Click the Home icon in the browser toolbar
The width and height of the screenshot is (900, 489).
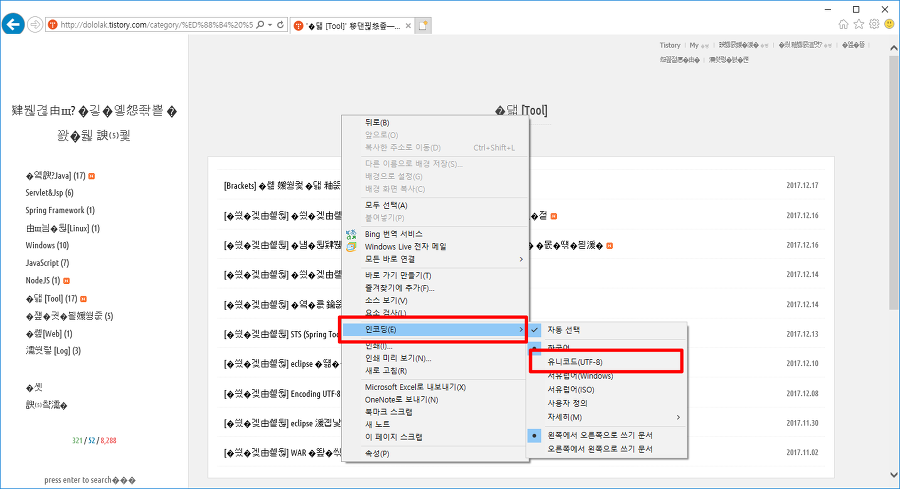(x=843, y=24)
